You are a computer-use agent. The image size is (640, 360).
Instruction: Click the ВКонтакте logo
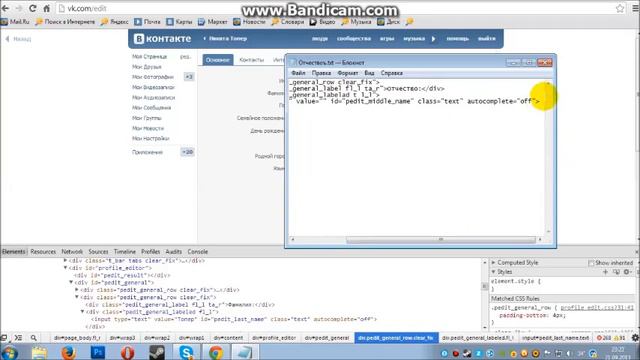(x=162, y=38)
